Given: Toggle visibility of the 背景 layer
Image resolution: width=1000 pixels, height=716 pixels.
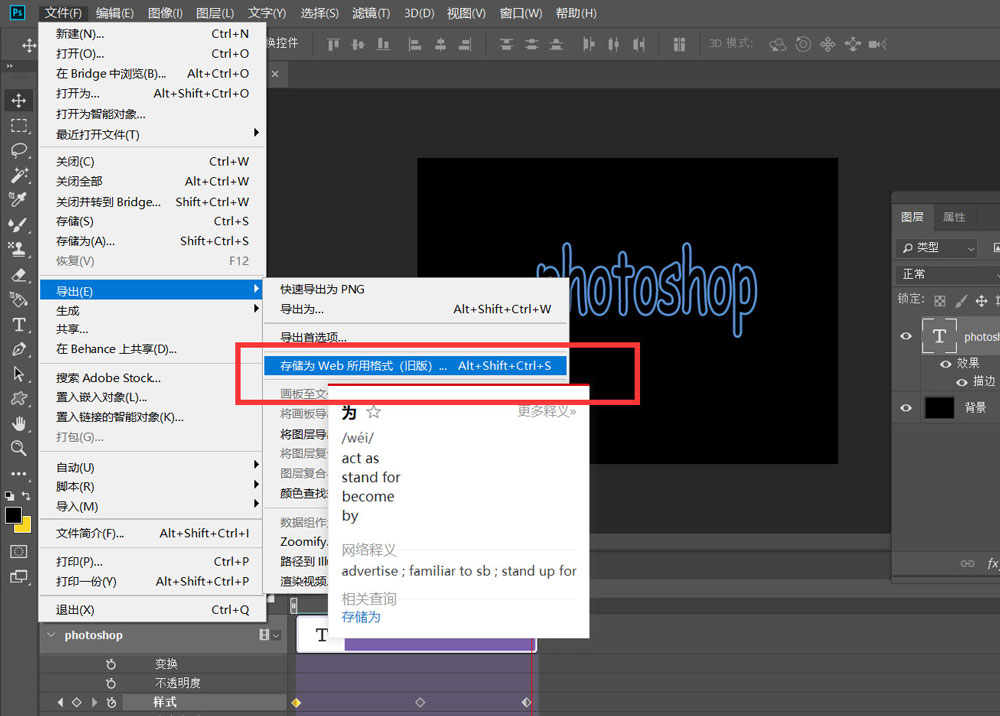Looking at the screenshot, I should (x=906, y=408).
